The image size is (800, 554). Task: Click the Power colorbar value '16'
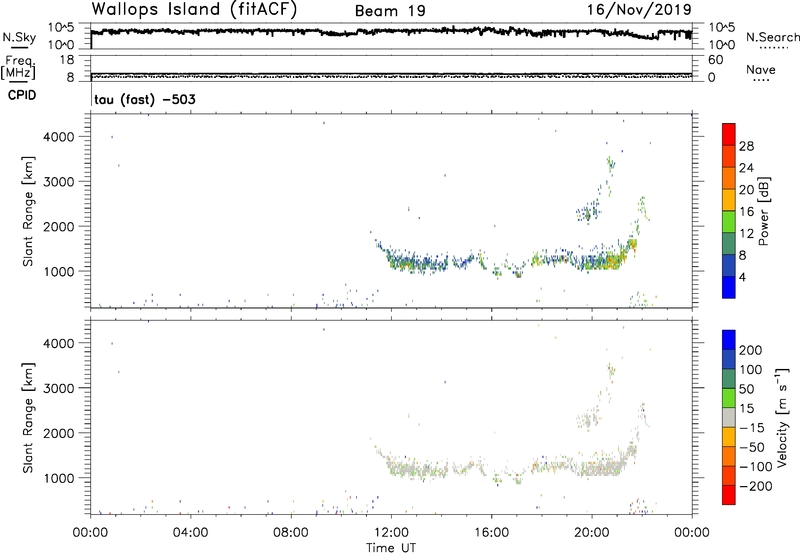tap(746, 212)
